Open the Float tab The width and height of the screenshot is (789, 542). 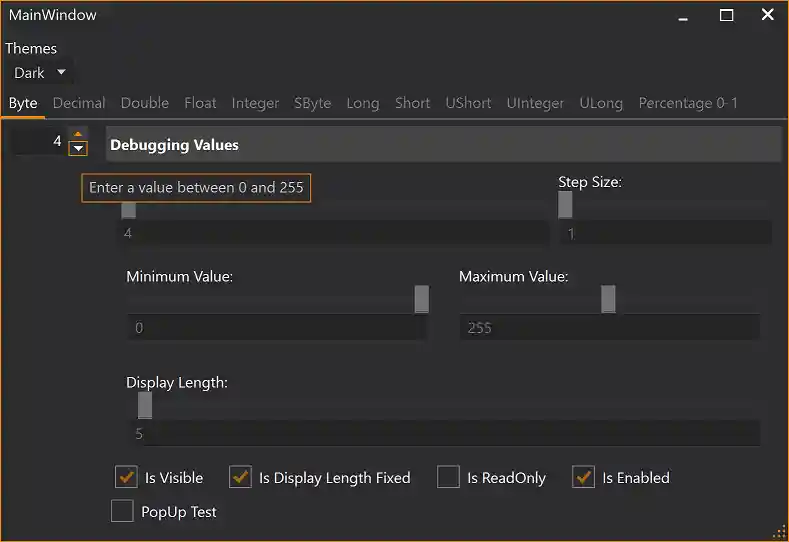[x=200, y=103]
